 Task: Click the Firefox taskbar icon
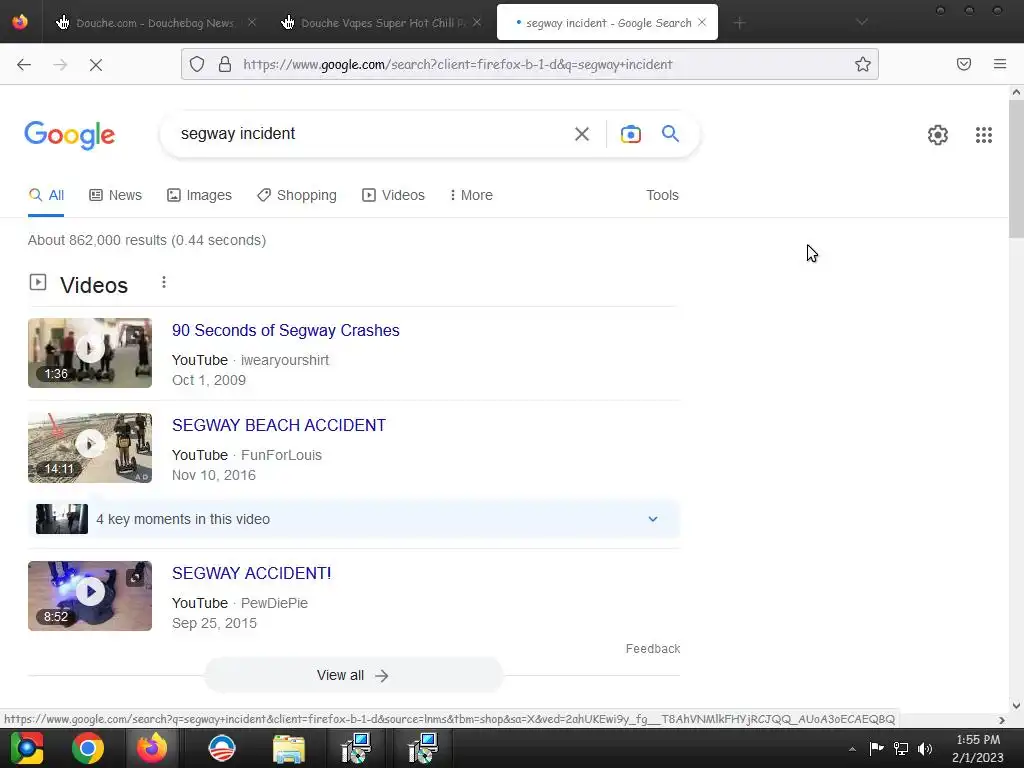(x=152, y=748)
